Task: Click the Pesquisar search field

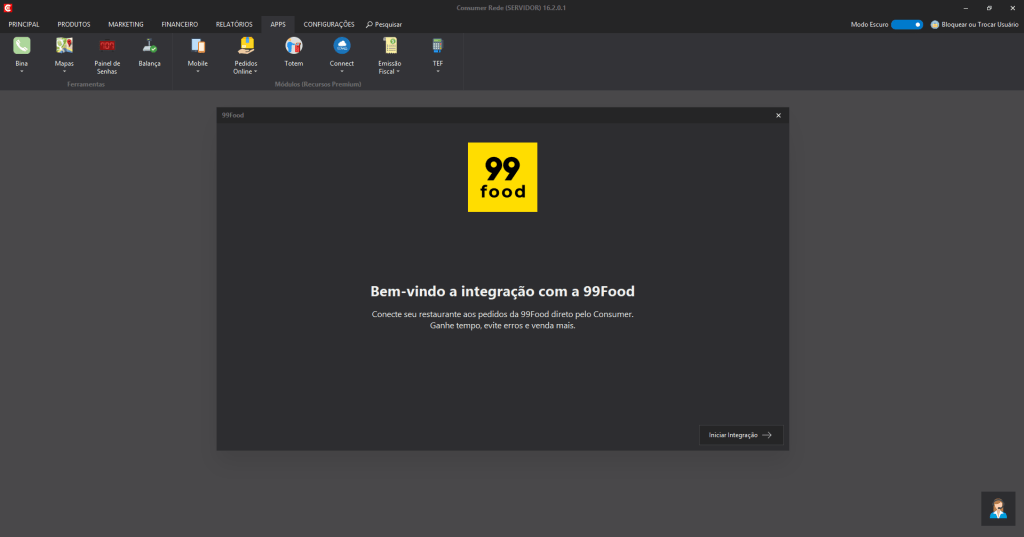Action: [384, 24]
